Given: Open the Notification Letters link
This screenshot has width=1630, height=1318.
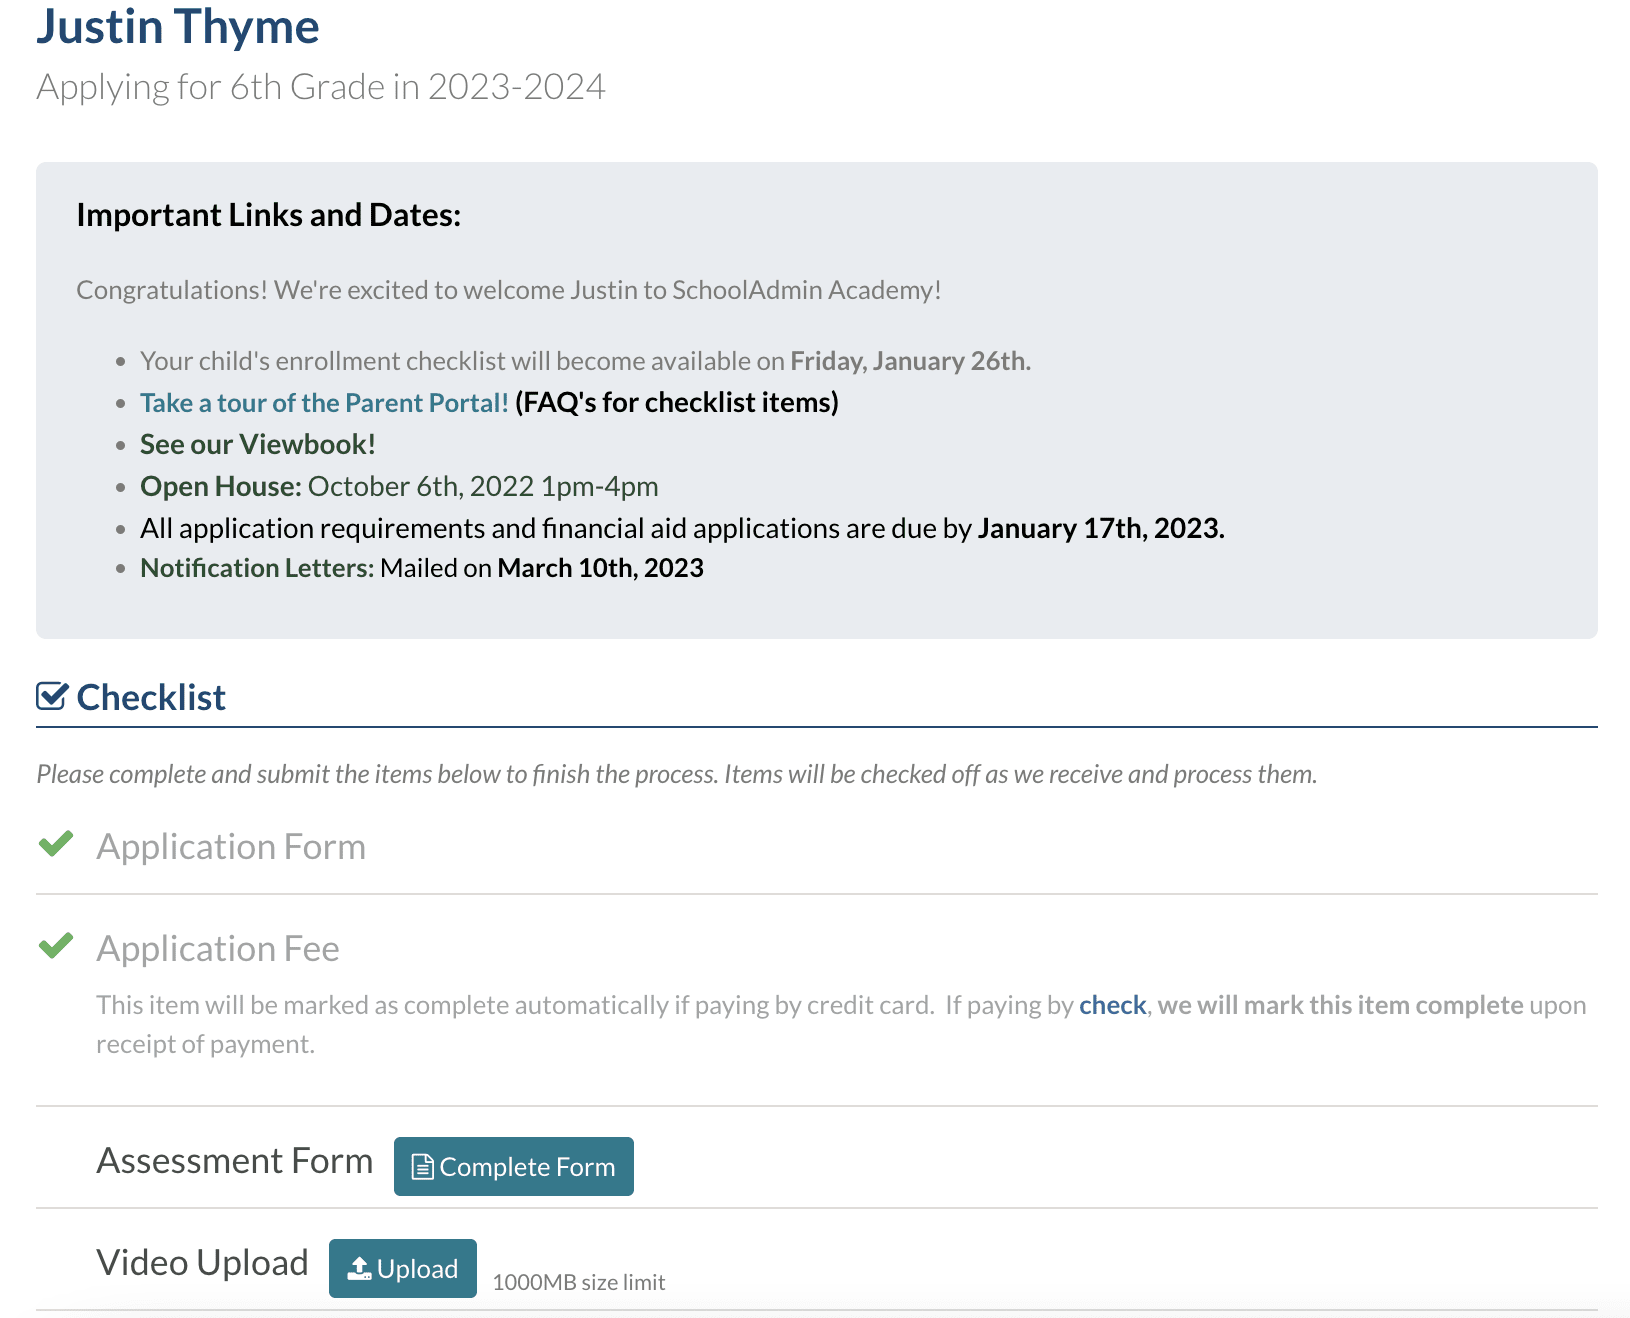Looking at the screenshot, I should (x=256, y=568).
